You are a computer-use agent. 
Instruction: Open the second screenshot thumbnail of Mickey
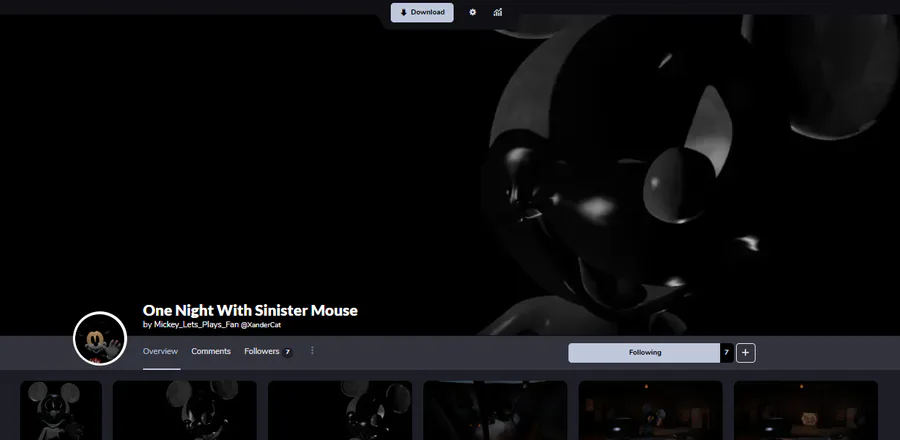(x=184, y=410)
